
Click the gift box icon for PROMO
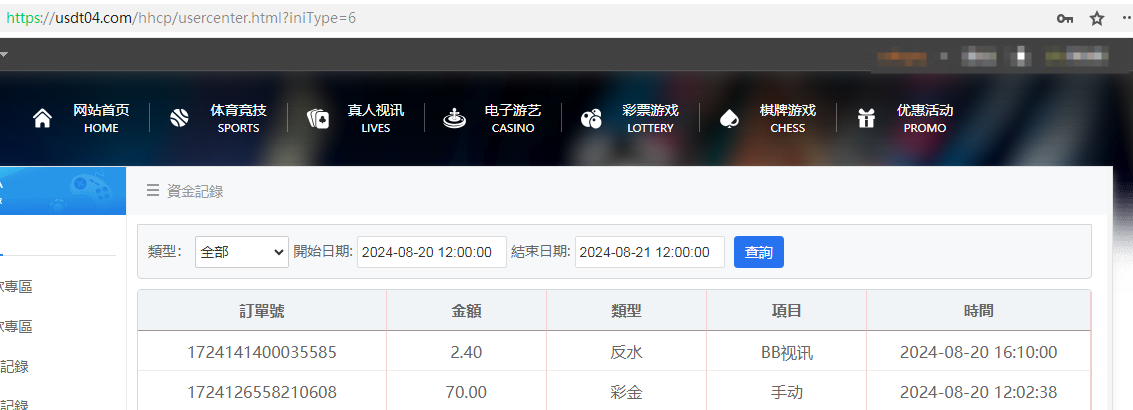click(x=866, y=119)
